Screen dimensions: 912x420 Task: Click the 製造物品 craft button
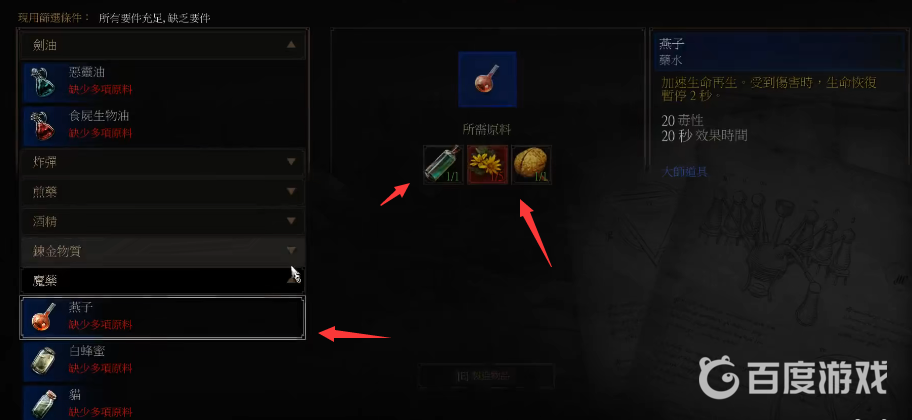(x=487, y=376)
